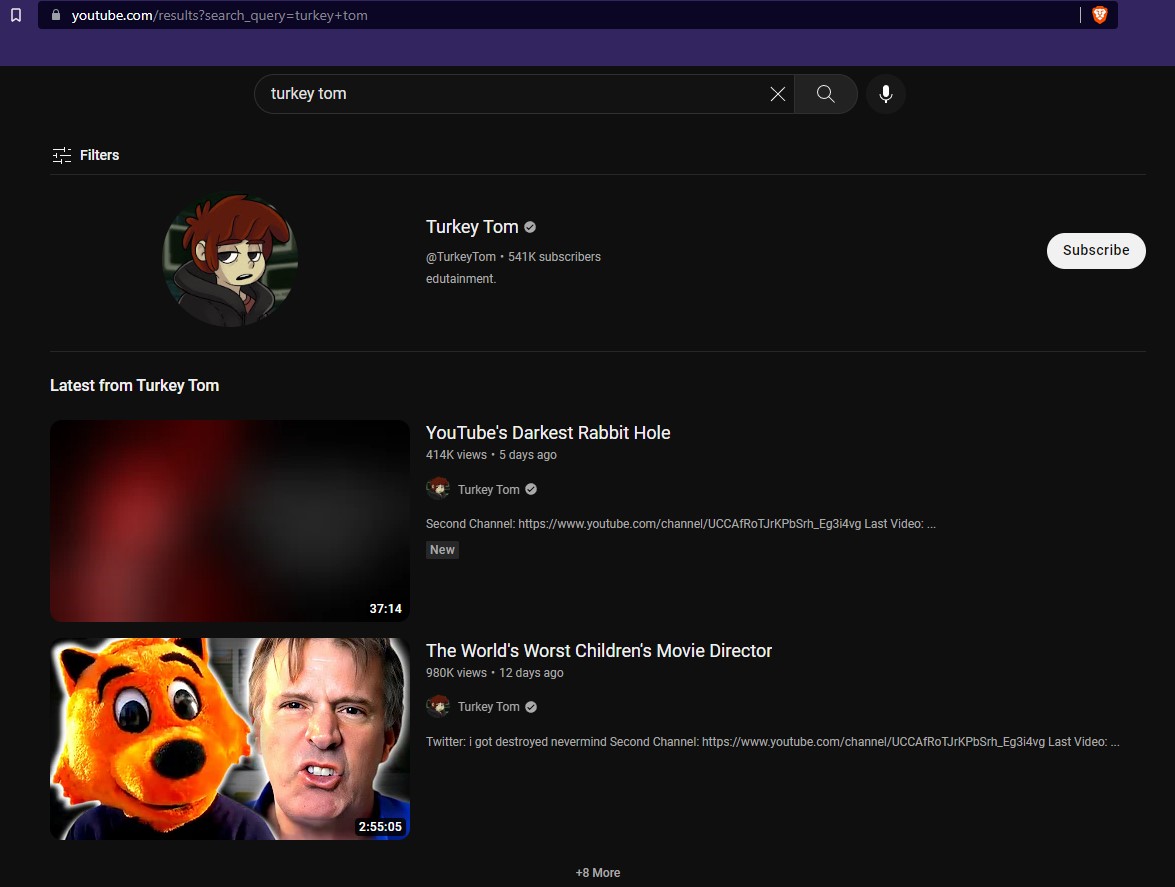Screen dimensions: 1175x887
Task: Start voice search with microphone icon
Action: [x=885, y=94]
